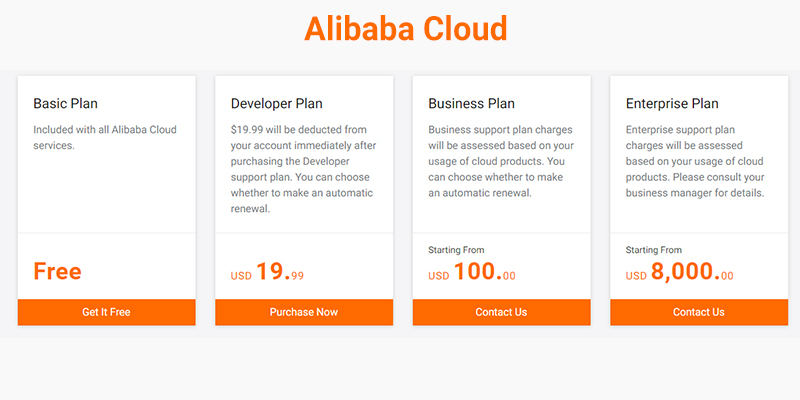Click the USD 100.00 price
Viewport: 800px width, 400px height.
(x=472, y=272)
